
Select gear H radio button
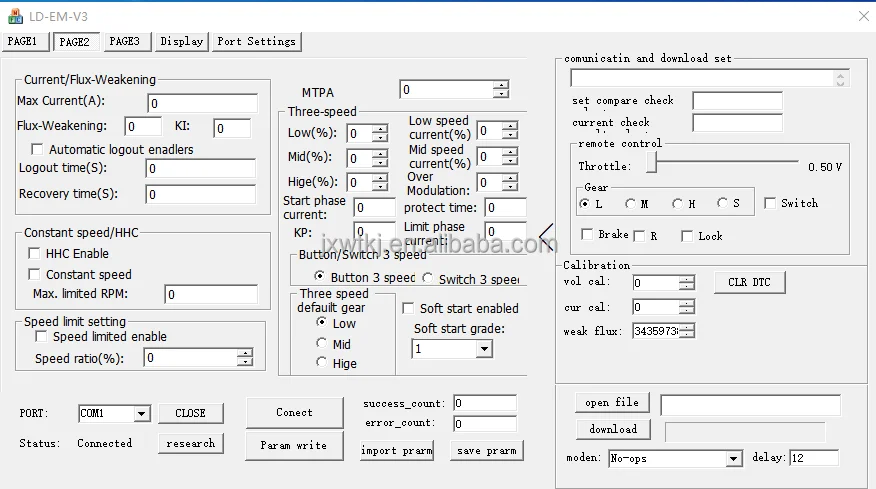point(677,203)
